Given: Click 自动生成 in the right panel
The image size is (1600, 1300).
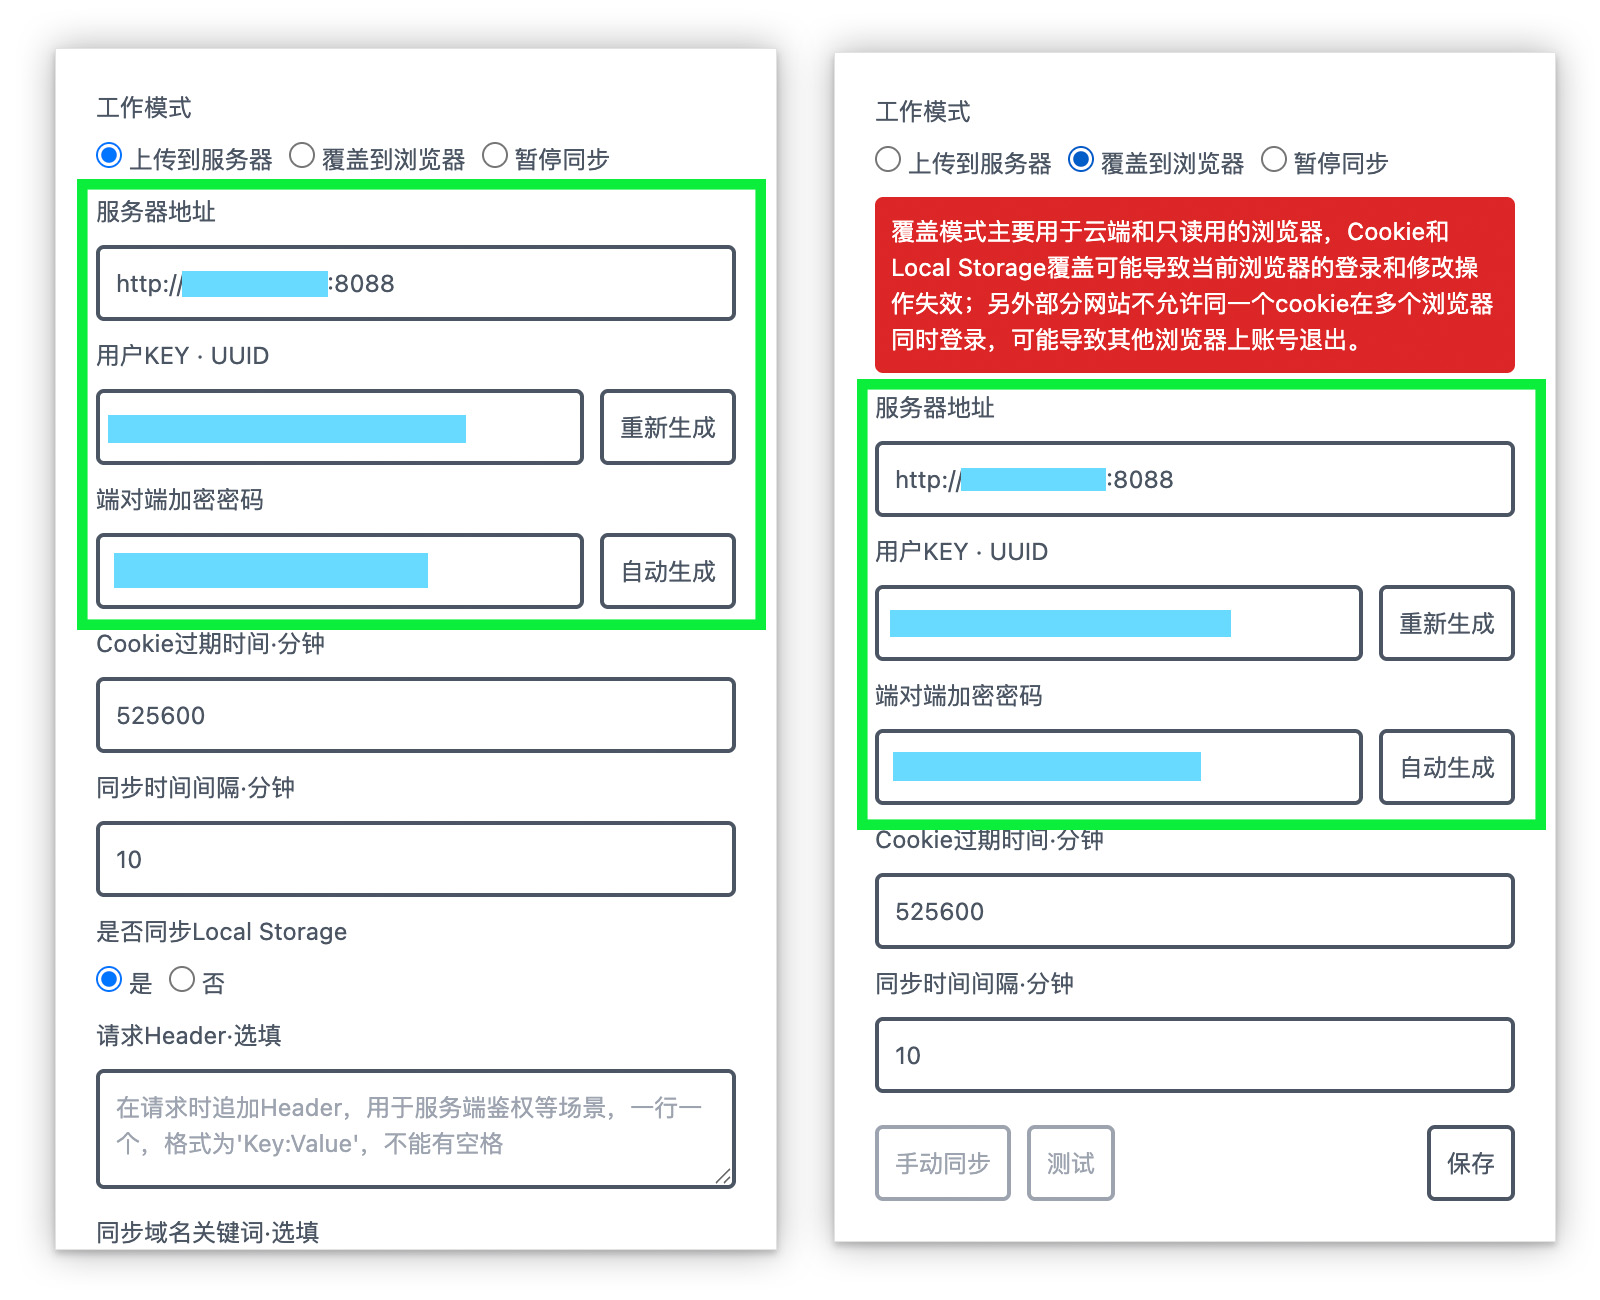Looking at the screenshot, I should pyautogui.click(x=1446, y=767).
